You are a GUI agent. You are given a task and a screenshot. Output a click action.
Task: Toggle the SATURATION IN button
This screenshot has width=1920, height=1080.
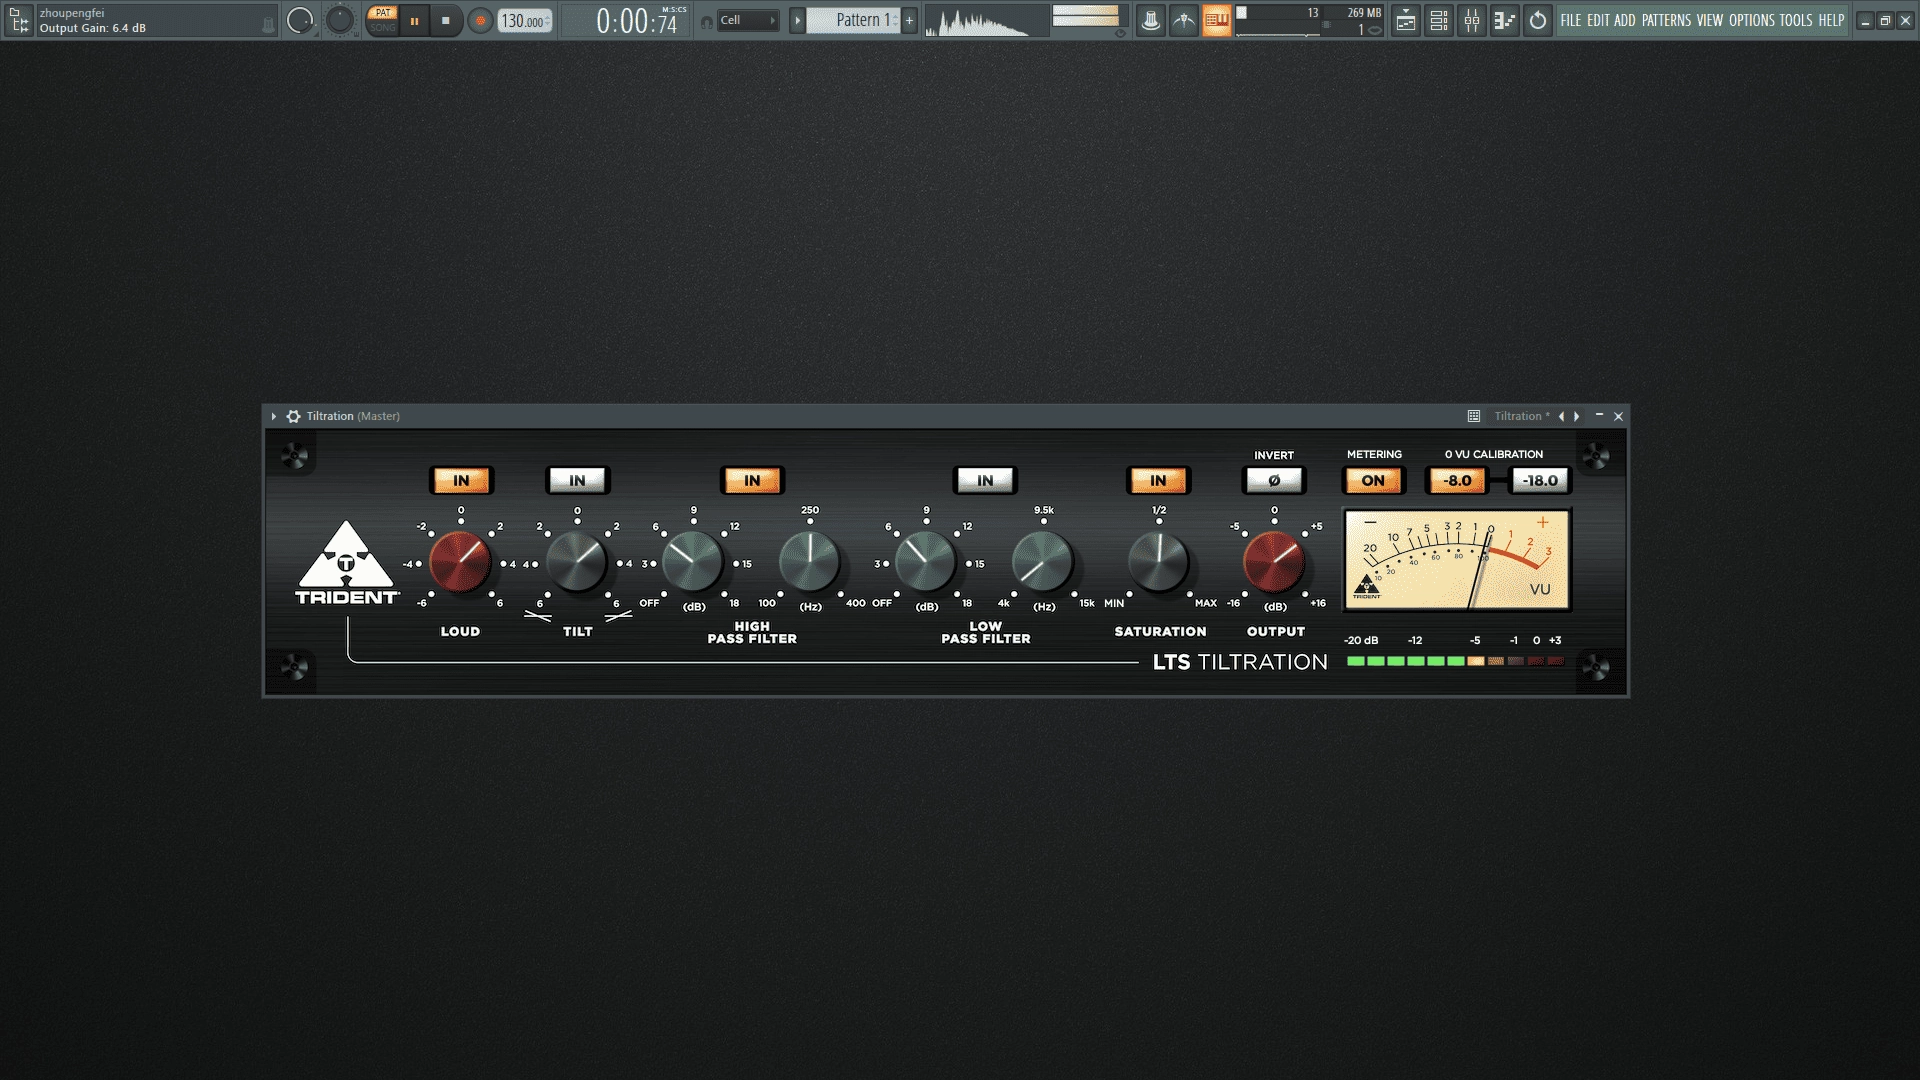tap(1158, 481)
